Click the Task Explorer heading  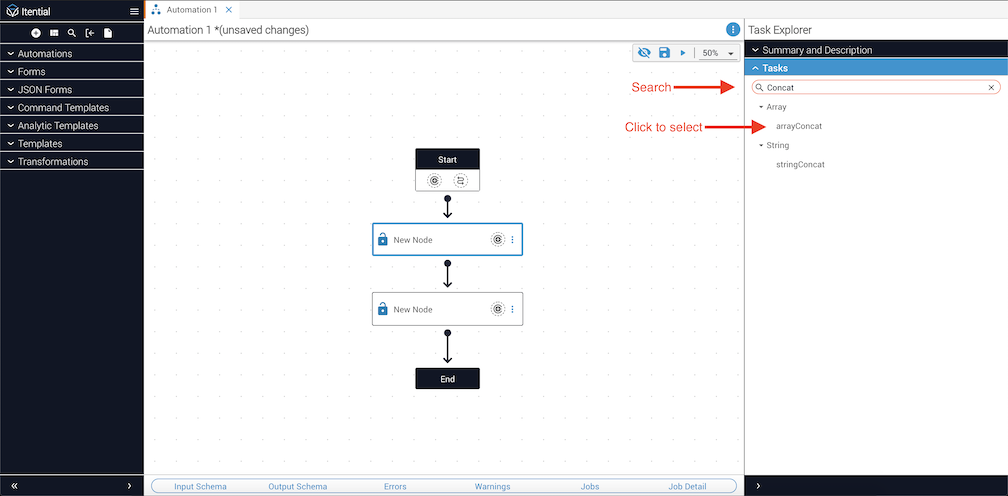(780, 30)
